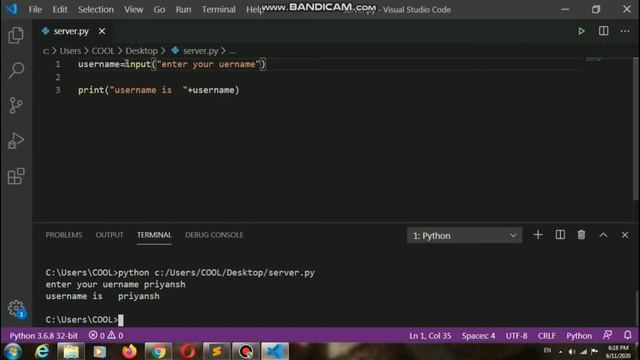Open the Selection menu
Viewport: 640px width, 360px height.
coord(96,9)
